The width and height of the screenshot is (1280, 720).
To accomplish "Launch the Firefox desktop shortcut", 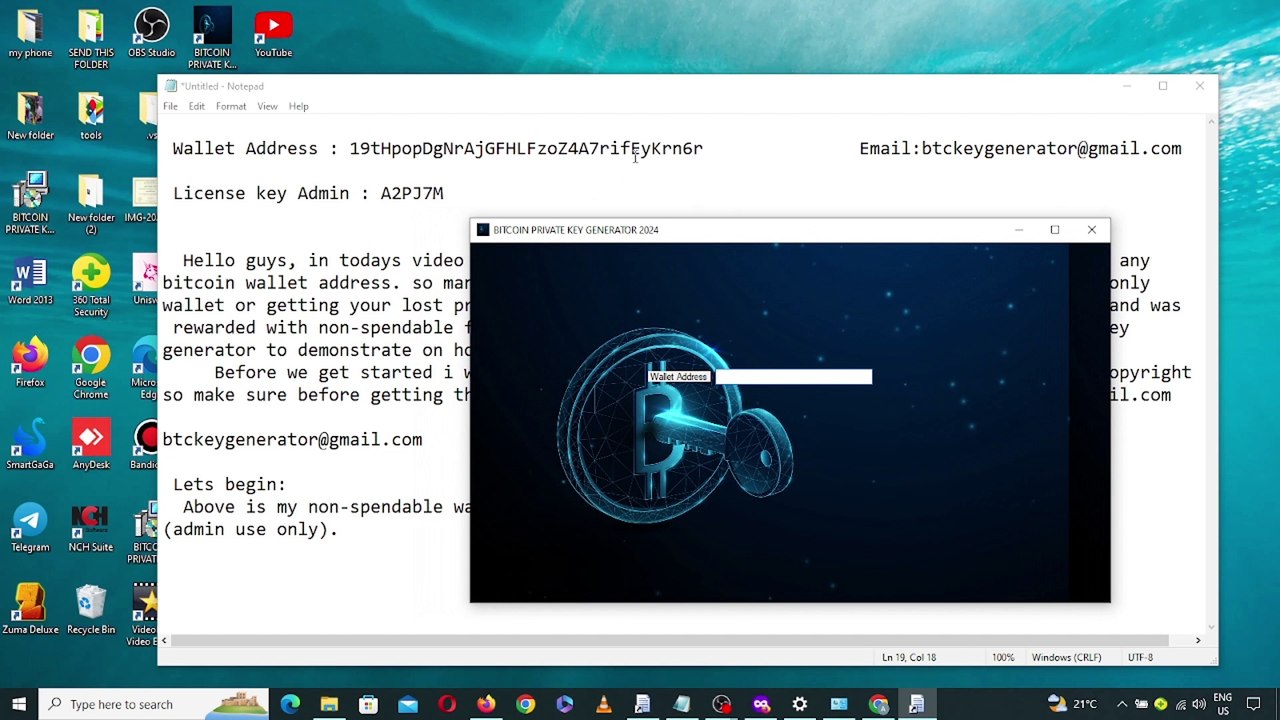I will click(x=30, y=363).
